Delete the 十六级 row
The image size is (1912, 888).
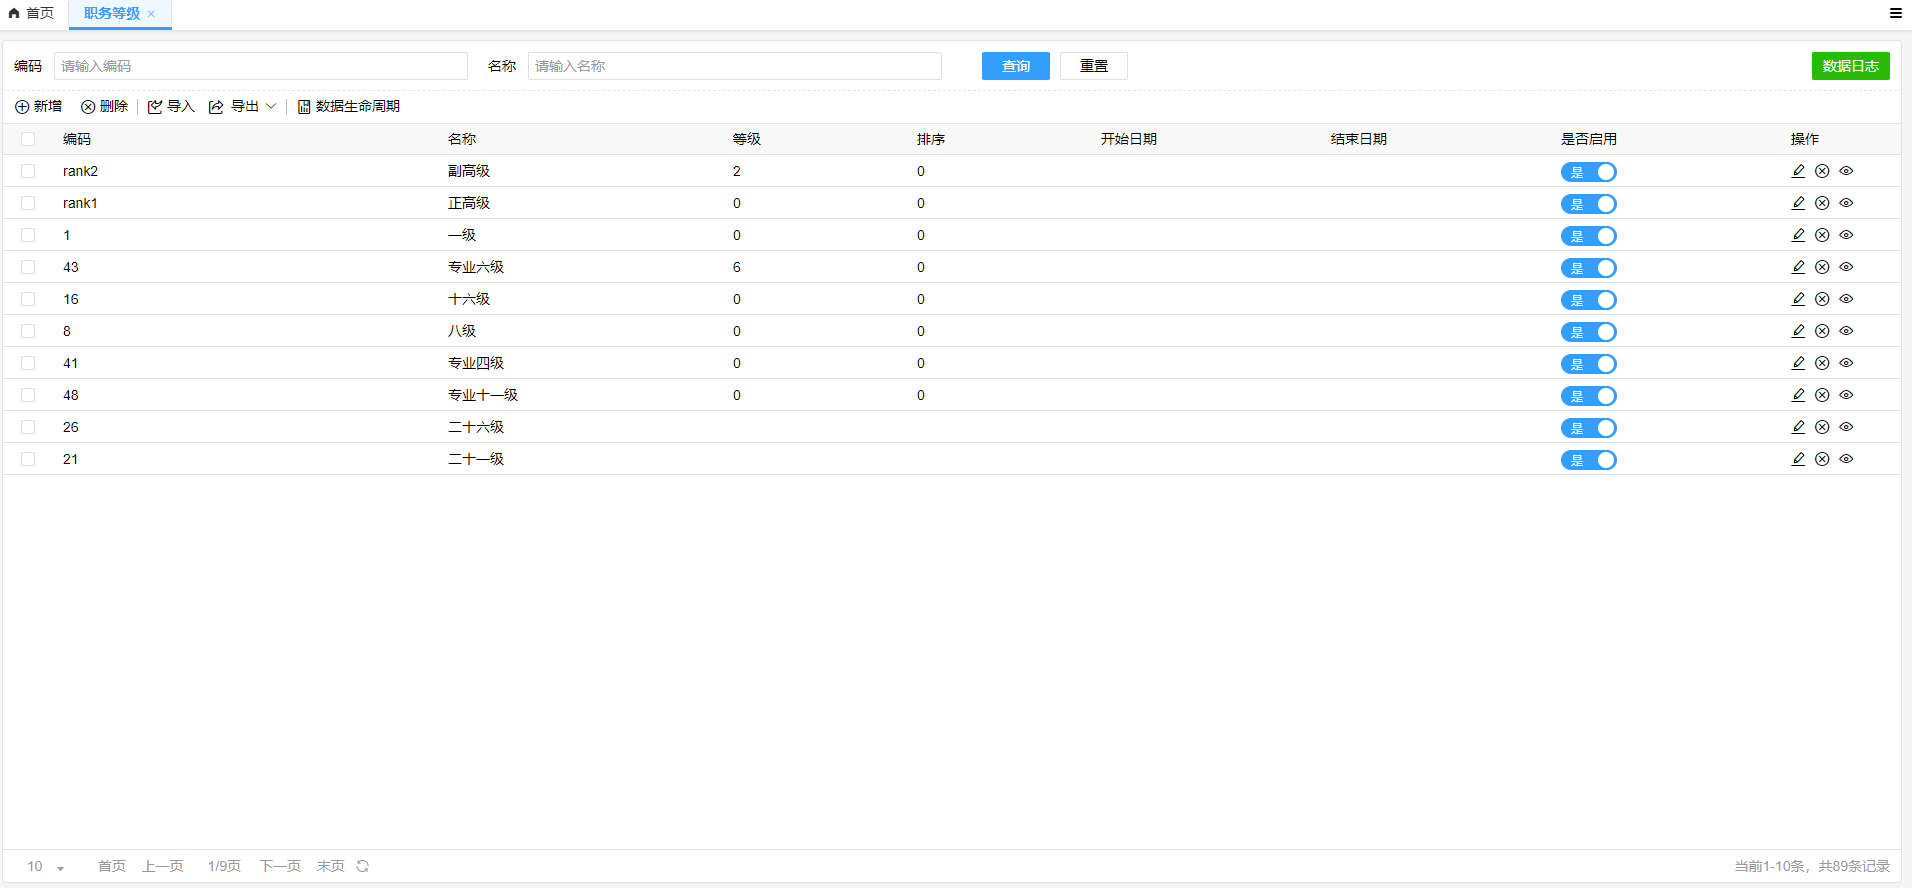tap(1822, 299)
